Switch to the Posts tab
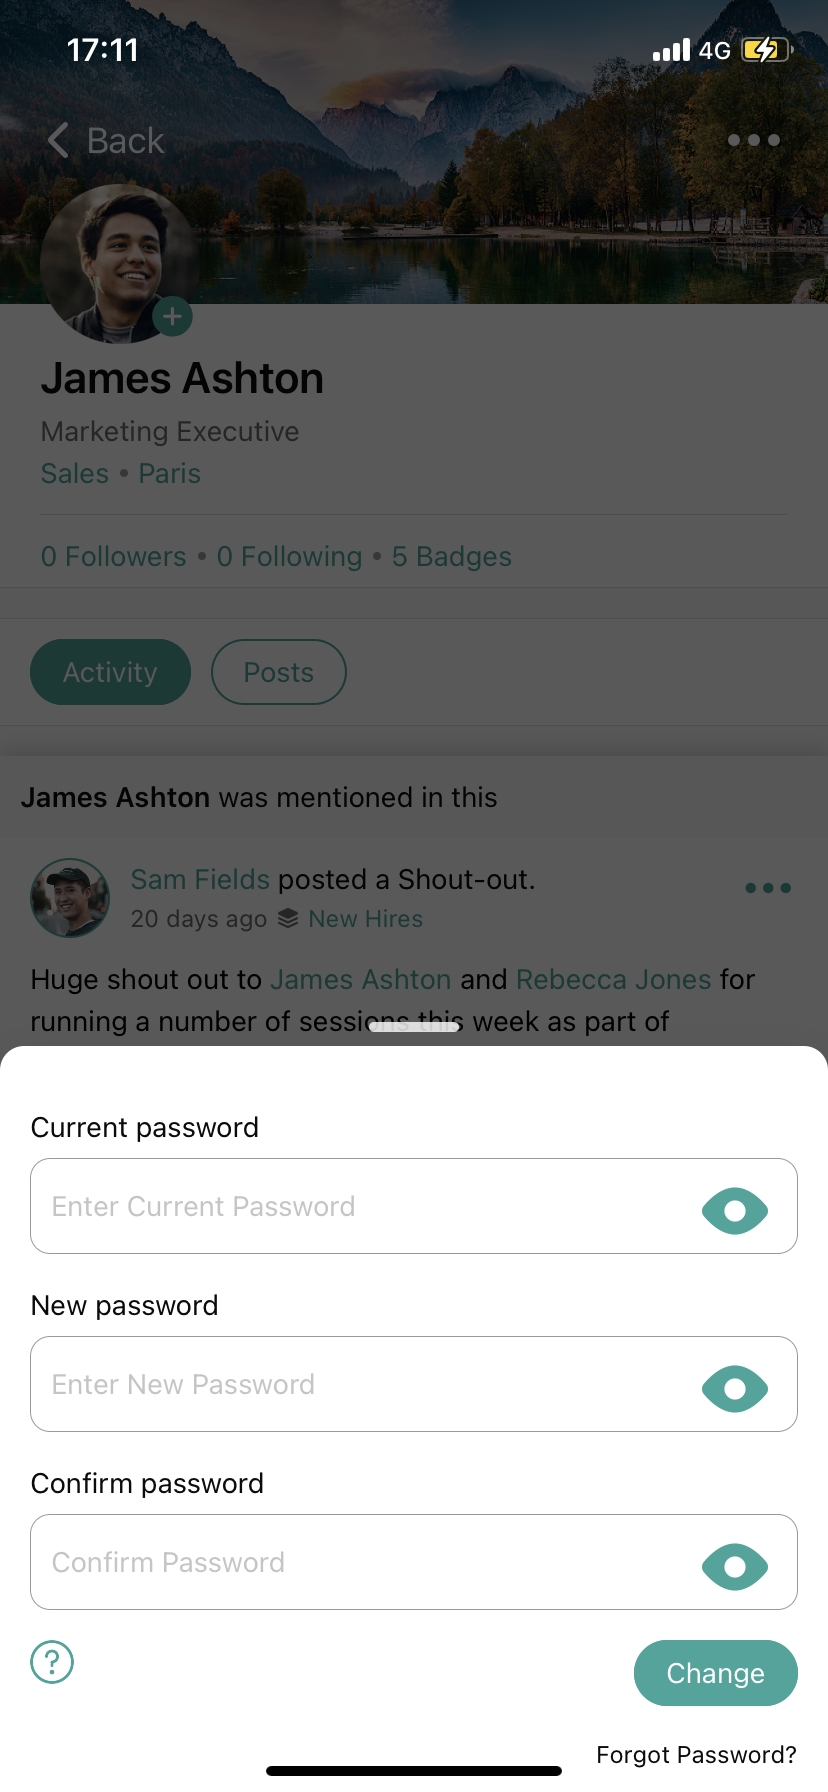This screenshot has width=828, height=1792. pos(279,672)
